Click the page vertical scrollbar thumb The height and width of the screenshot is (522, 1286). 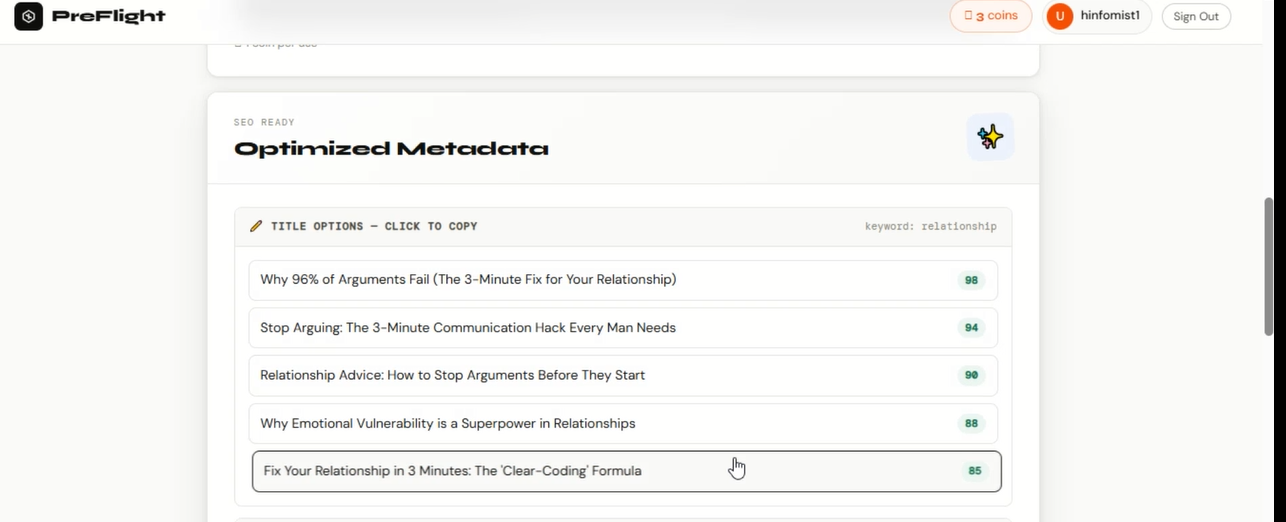pyautogui.click(x=1269, y=265)
